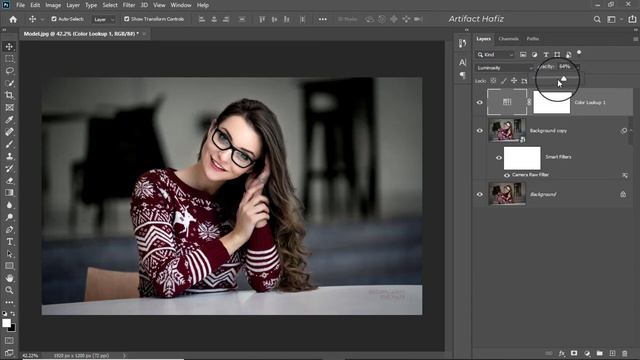Open the Image menu
Screen dimensions: 640x360
pyautogui.click(x=53, y=5)
